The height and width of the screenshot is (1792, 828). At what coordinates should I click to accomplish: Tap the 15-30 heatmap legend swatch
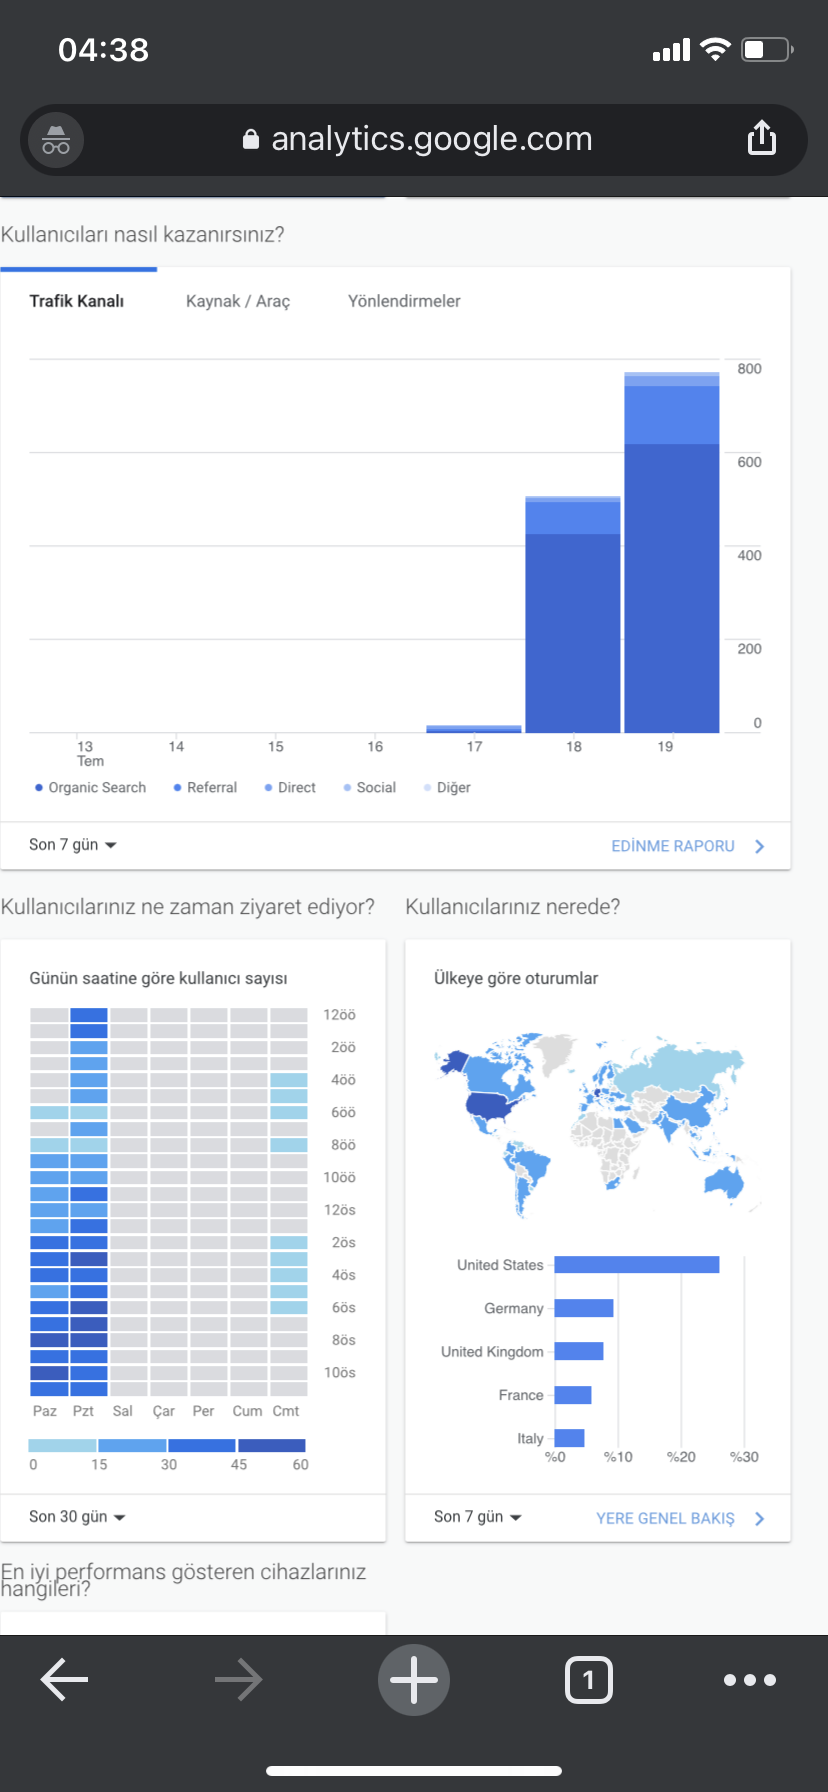point(132,1445)
